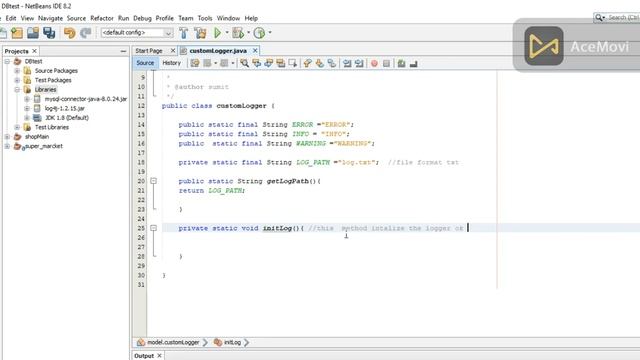
Task: Launch the Profile Project toolbar icon
Action: [x=259, y=33]
